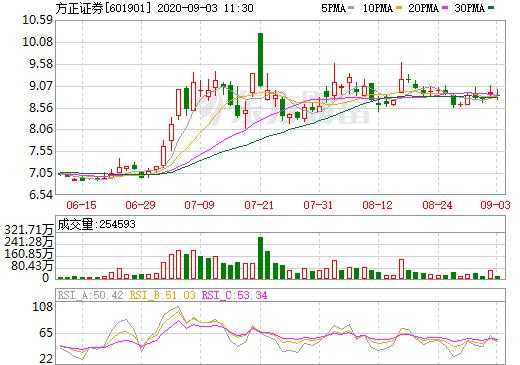Screen dimensions: 520x365
Task: Click the 10.59 price axis label
Action: coord(38,20)
